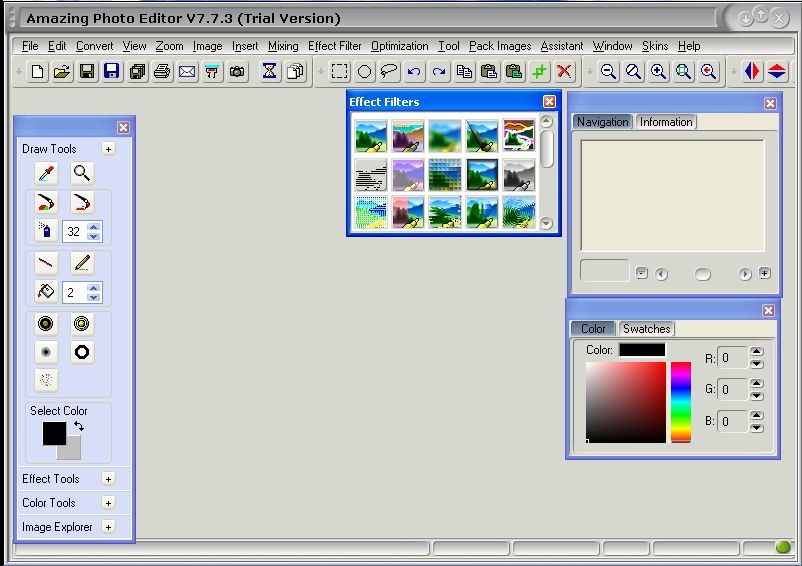Select the magnifier tool in Draw Tools

click(82, 173)
